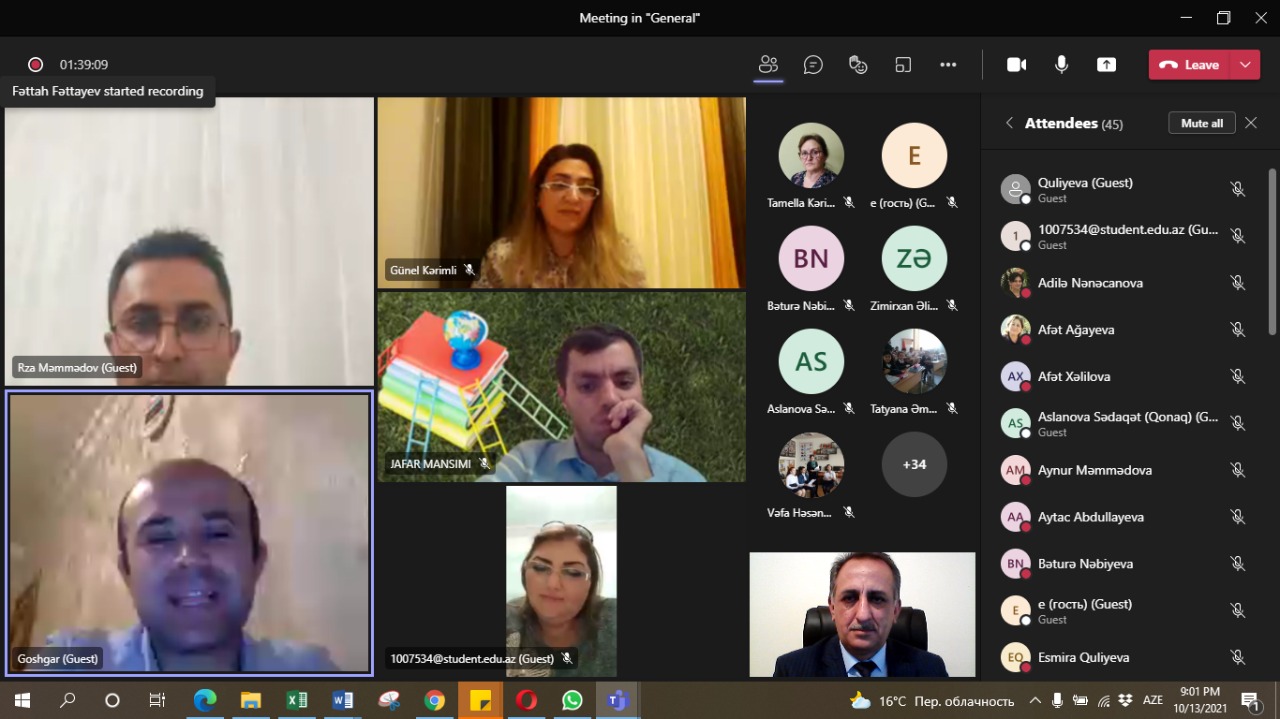Select Esmira Quliyeva in attendees list
Screen dimensions: 1280x719
point(1083,657)
